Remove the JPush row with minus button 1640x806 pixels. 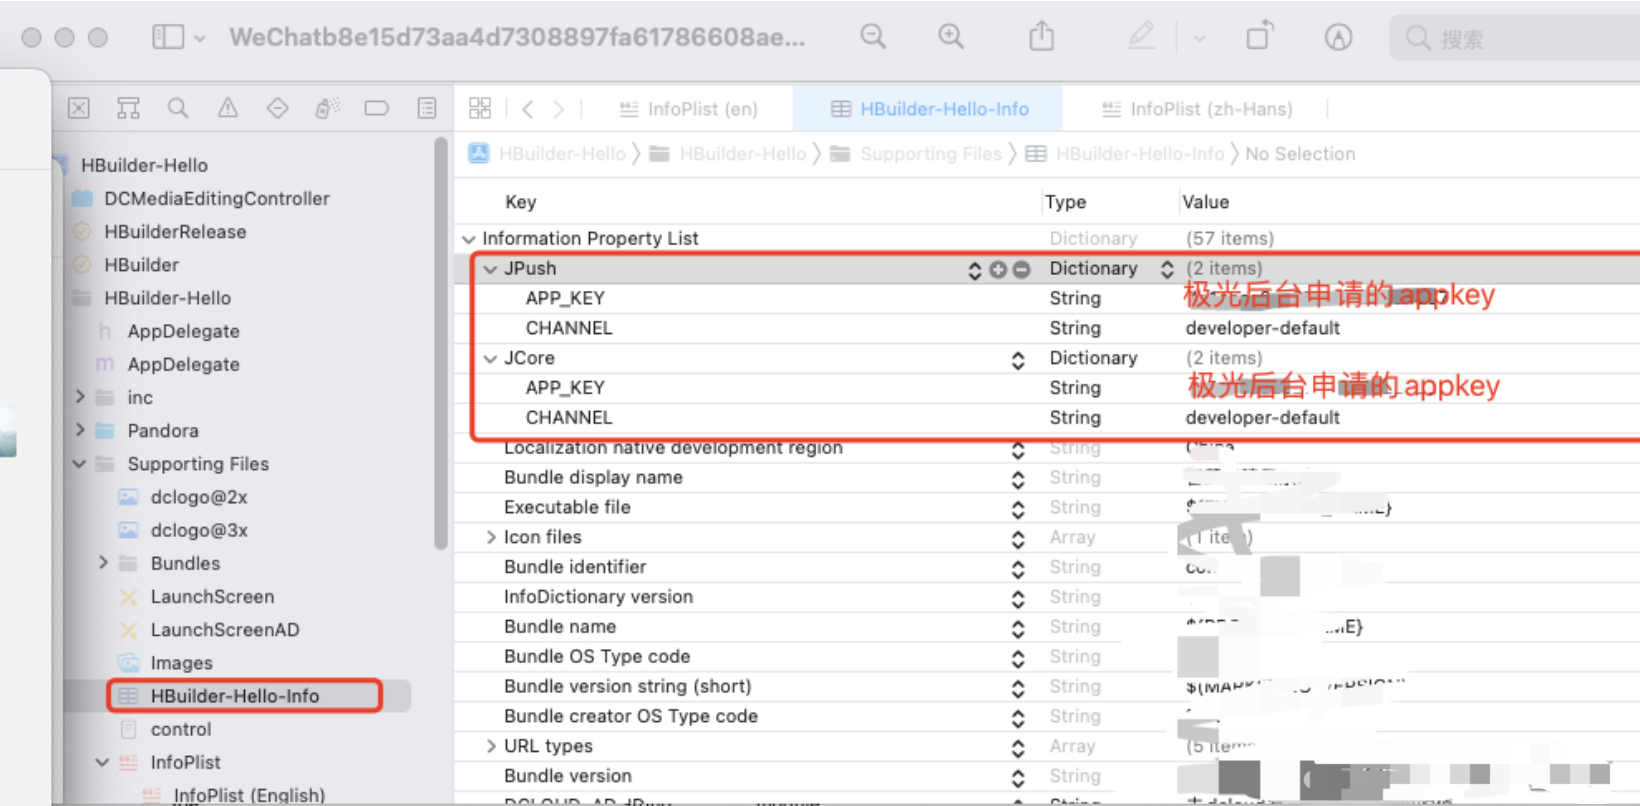click(x=1021, y=270)
